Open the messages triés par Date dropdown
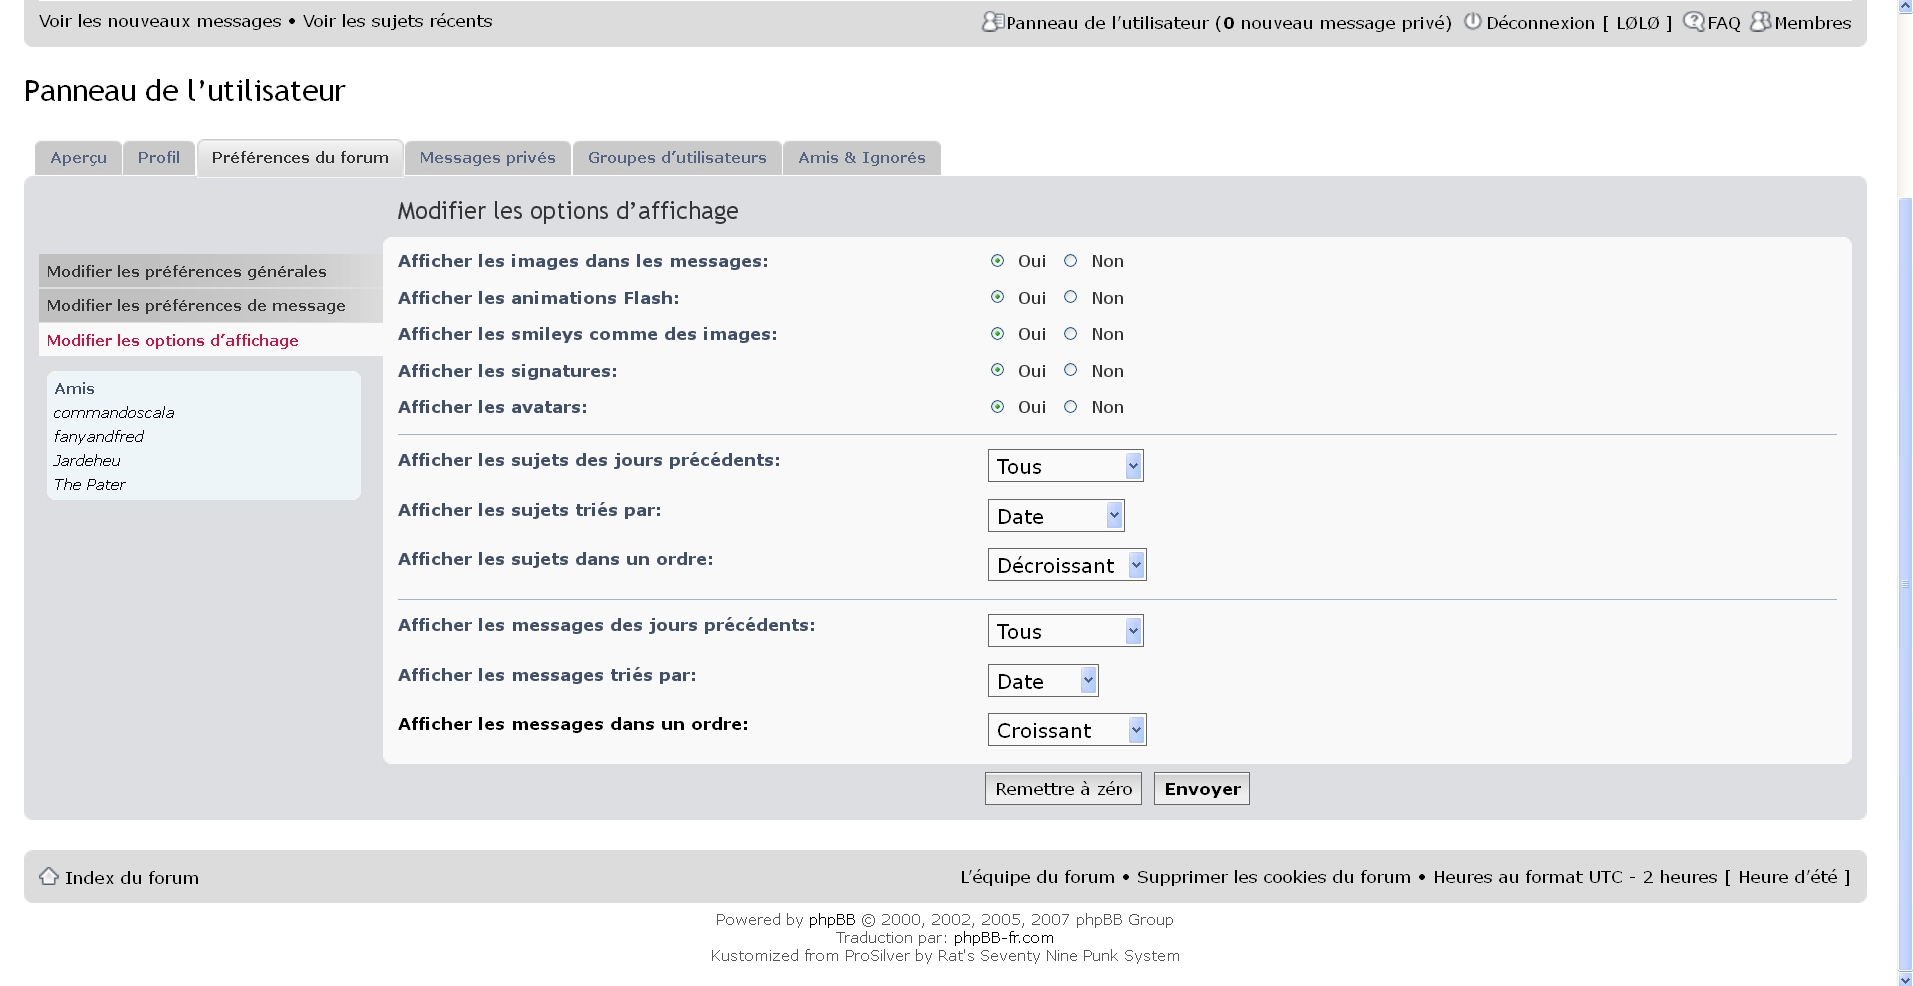The height and width of the screenshot is (986, 1913). tap(1042, 681)
